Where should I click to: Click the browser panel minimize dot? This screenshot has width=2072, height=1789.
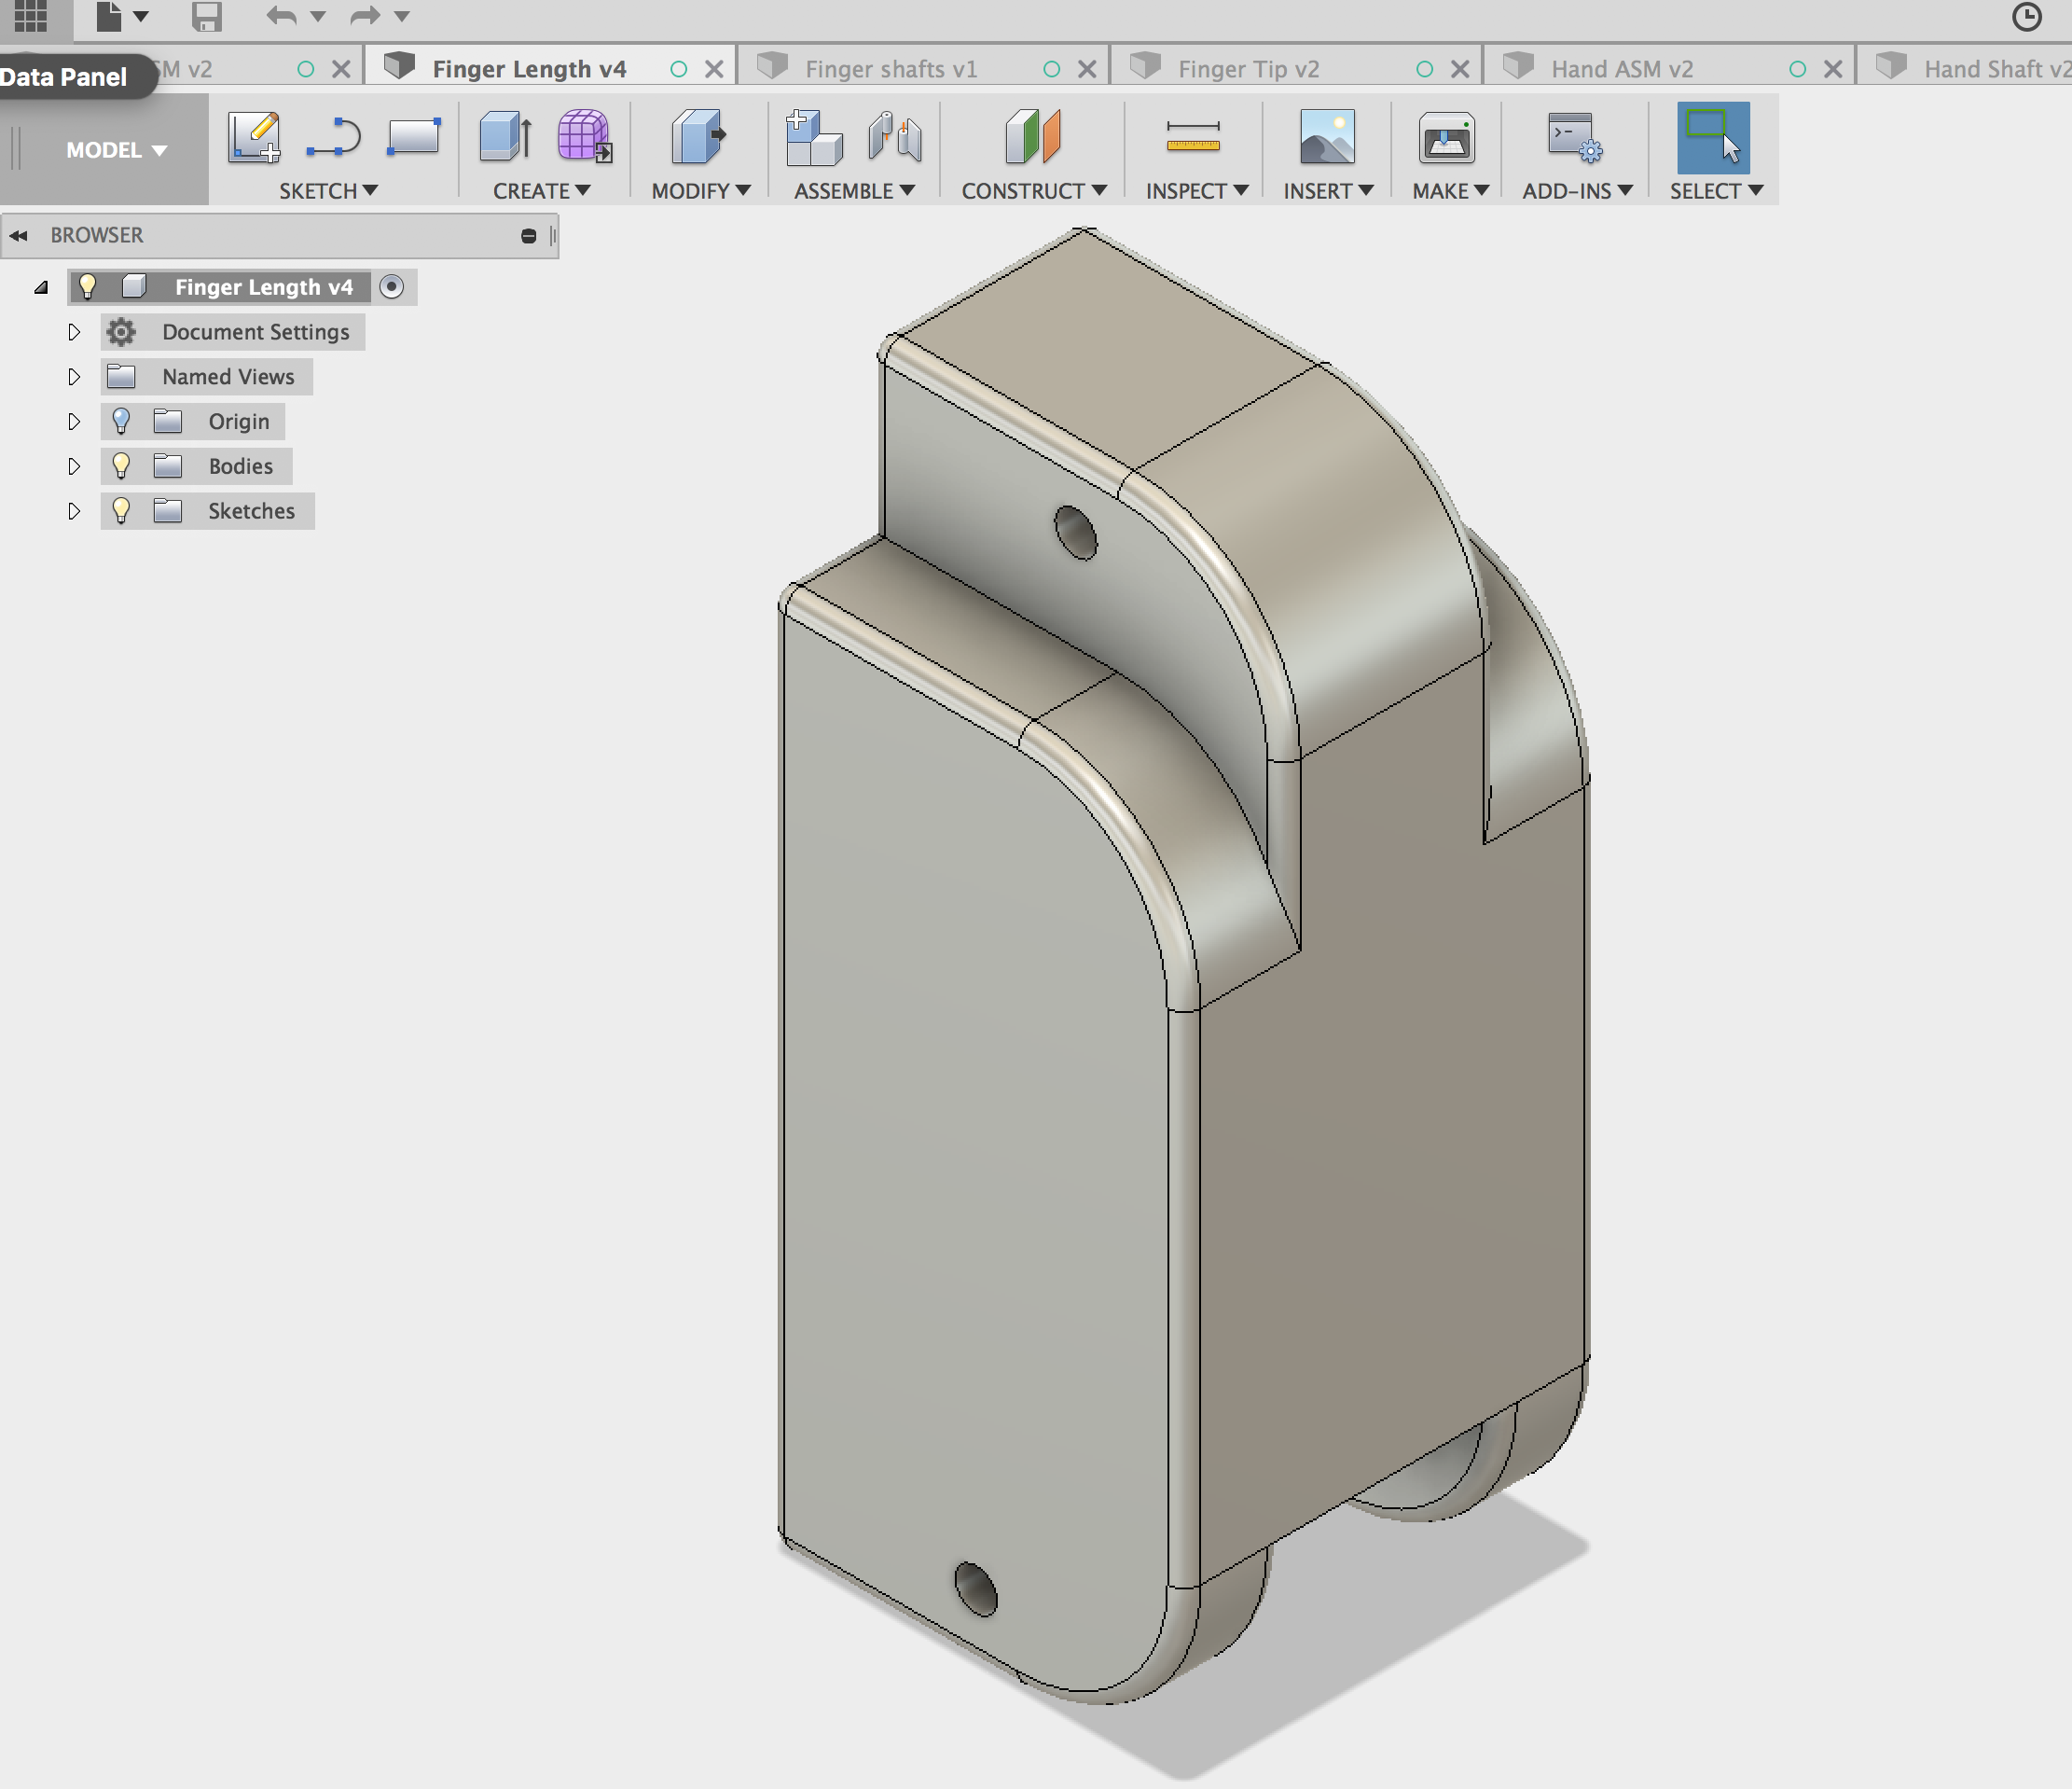tap(529, 236)
